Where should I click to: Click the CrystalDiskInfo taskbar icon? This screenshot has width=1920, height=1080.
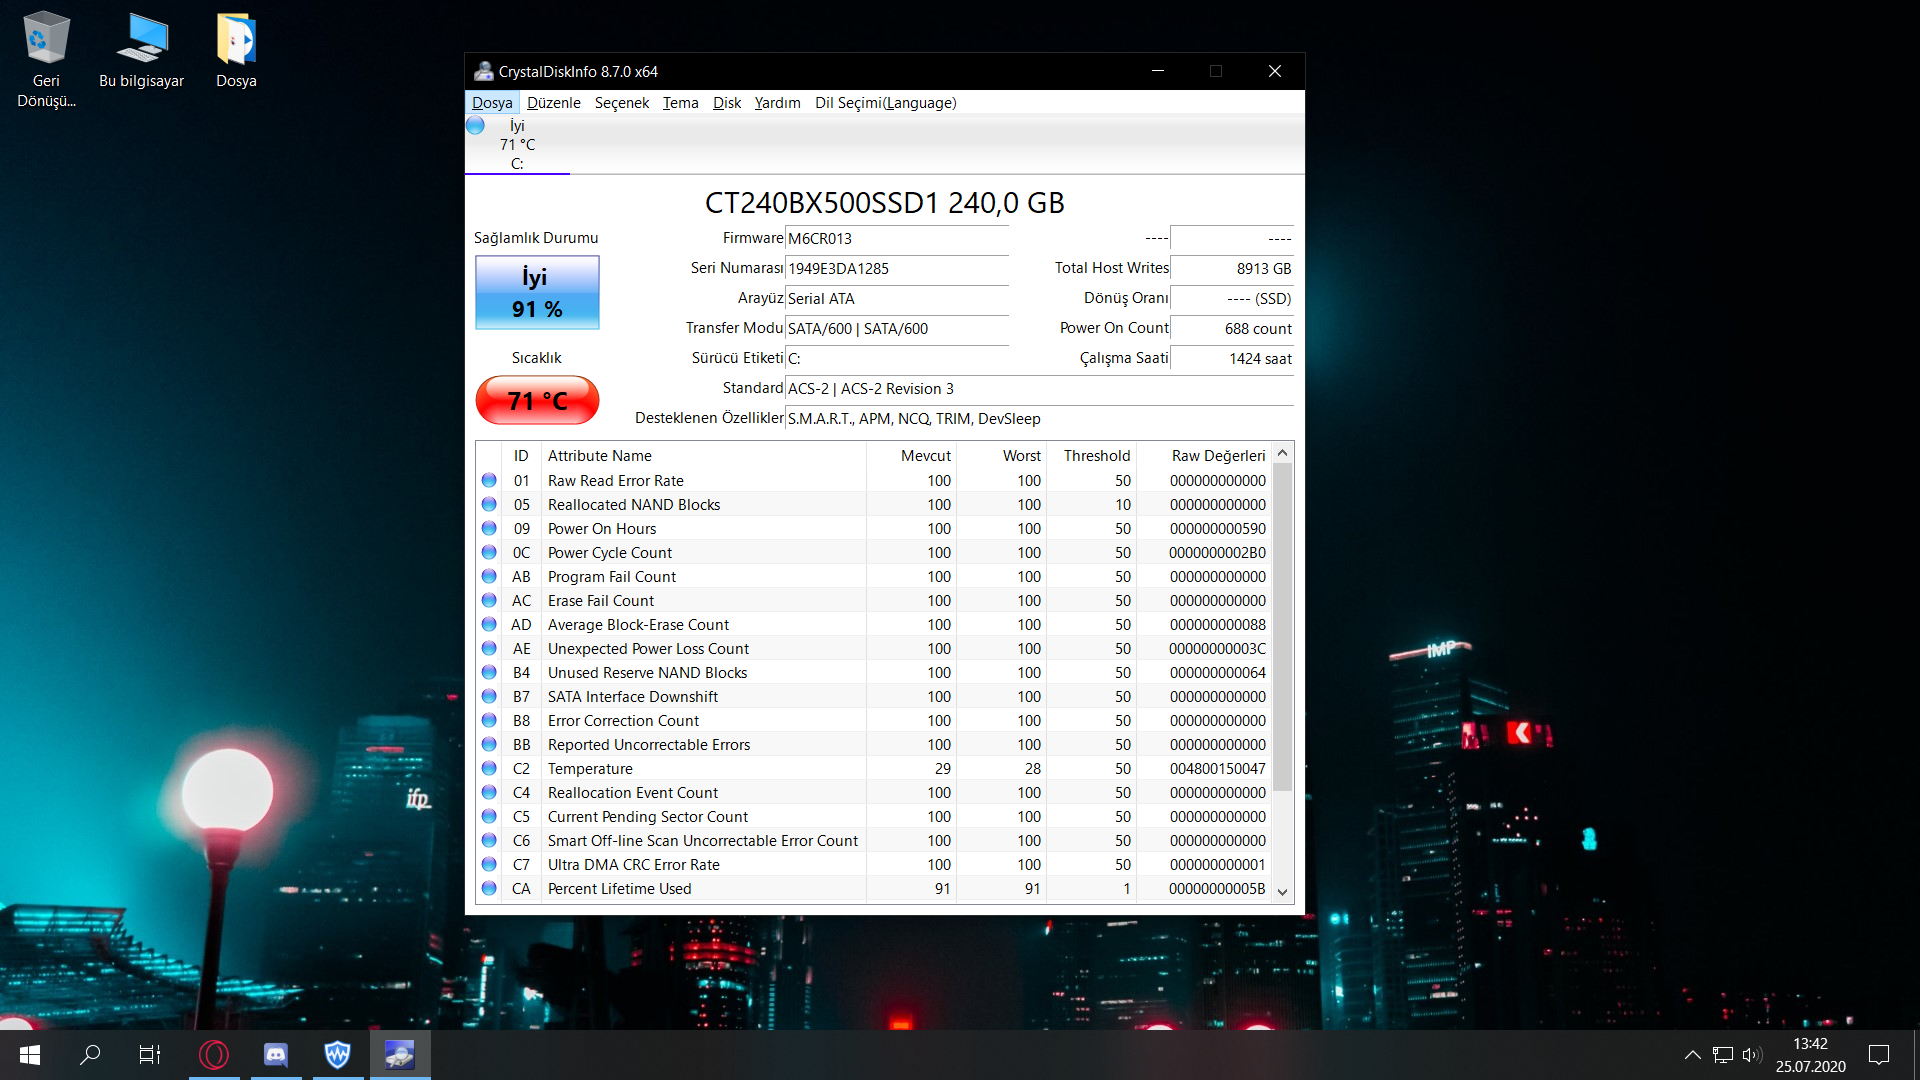coord(400,1055)
